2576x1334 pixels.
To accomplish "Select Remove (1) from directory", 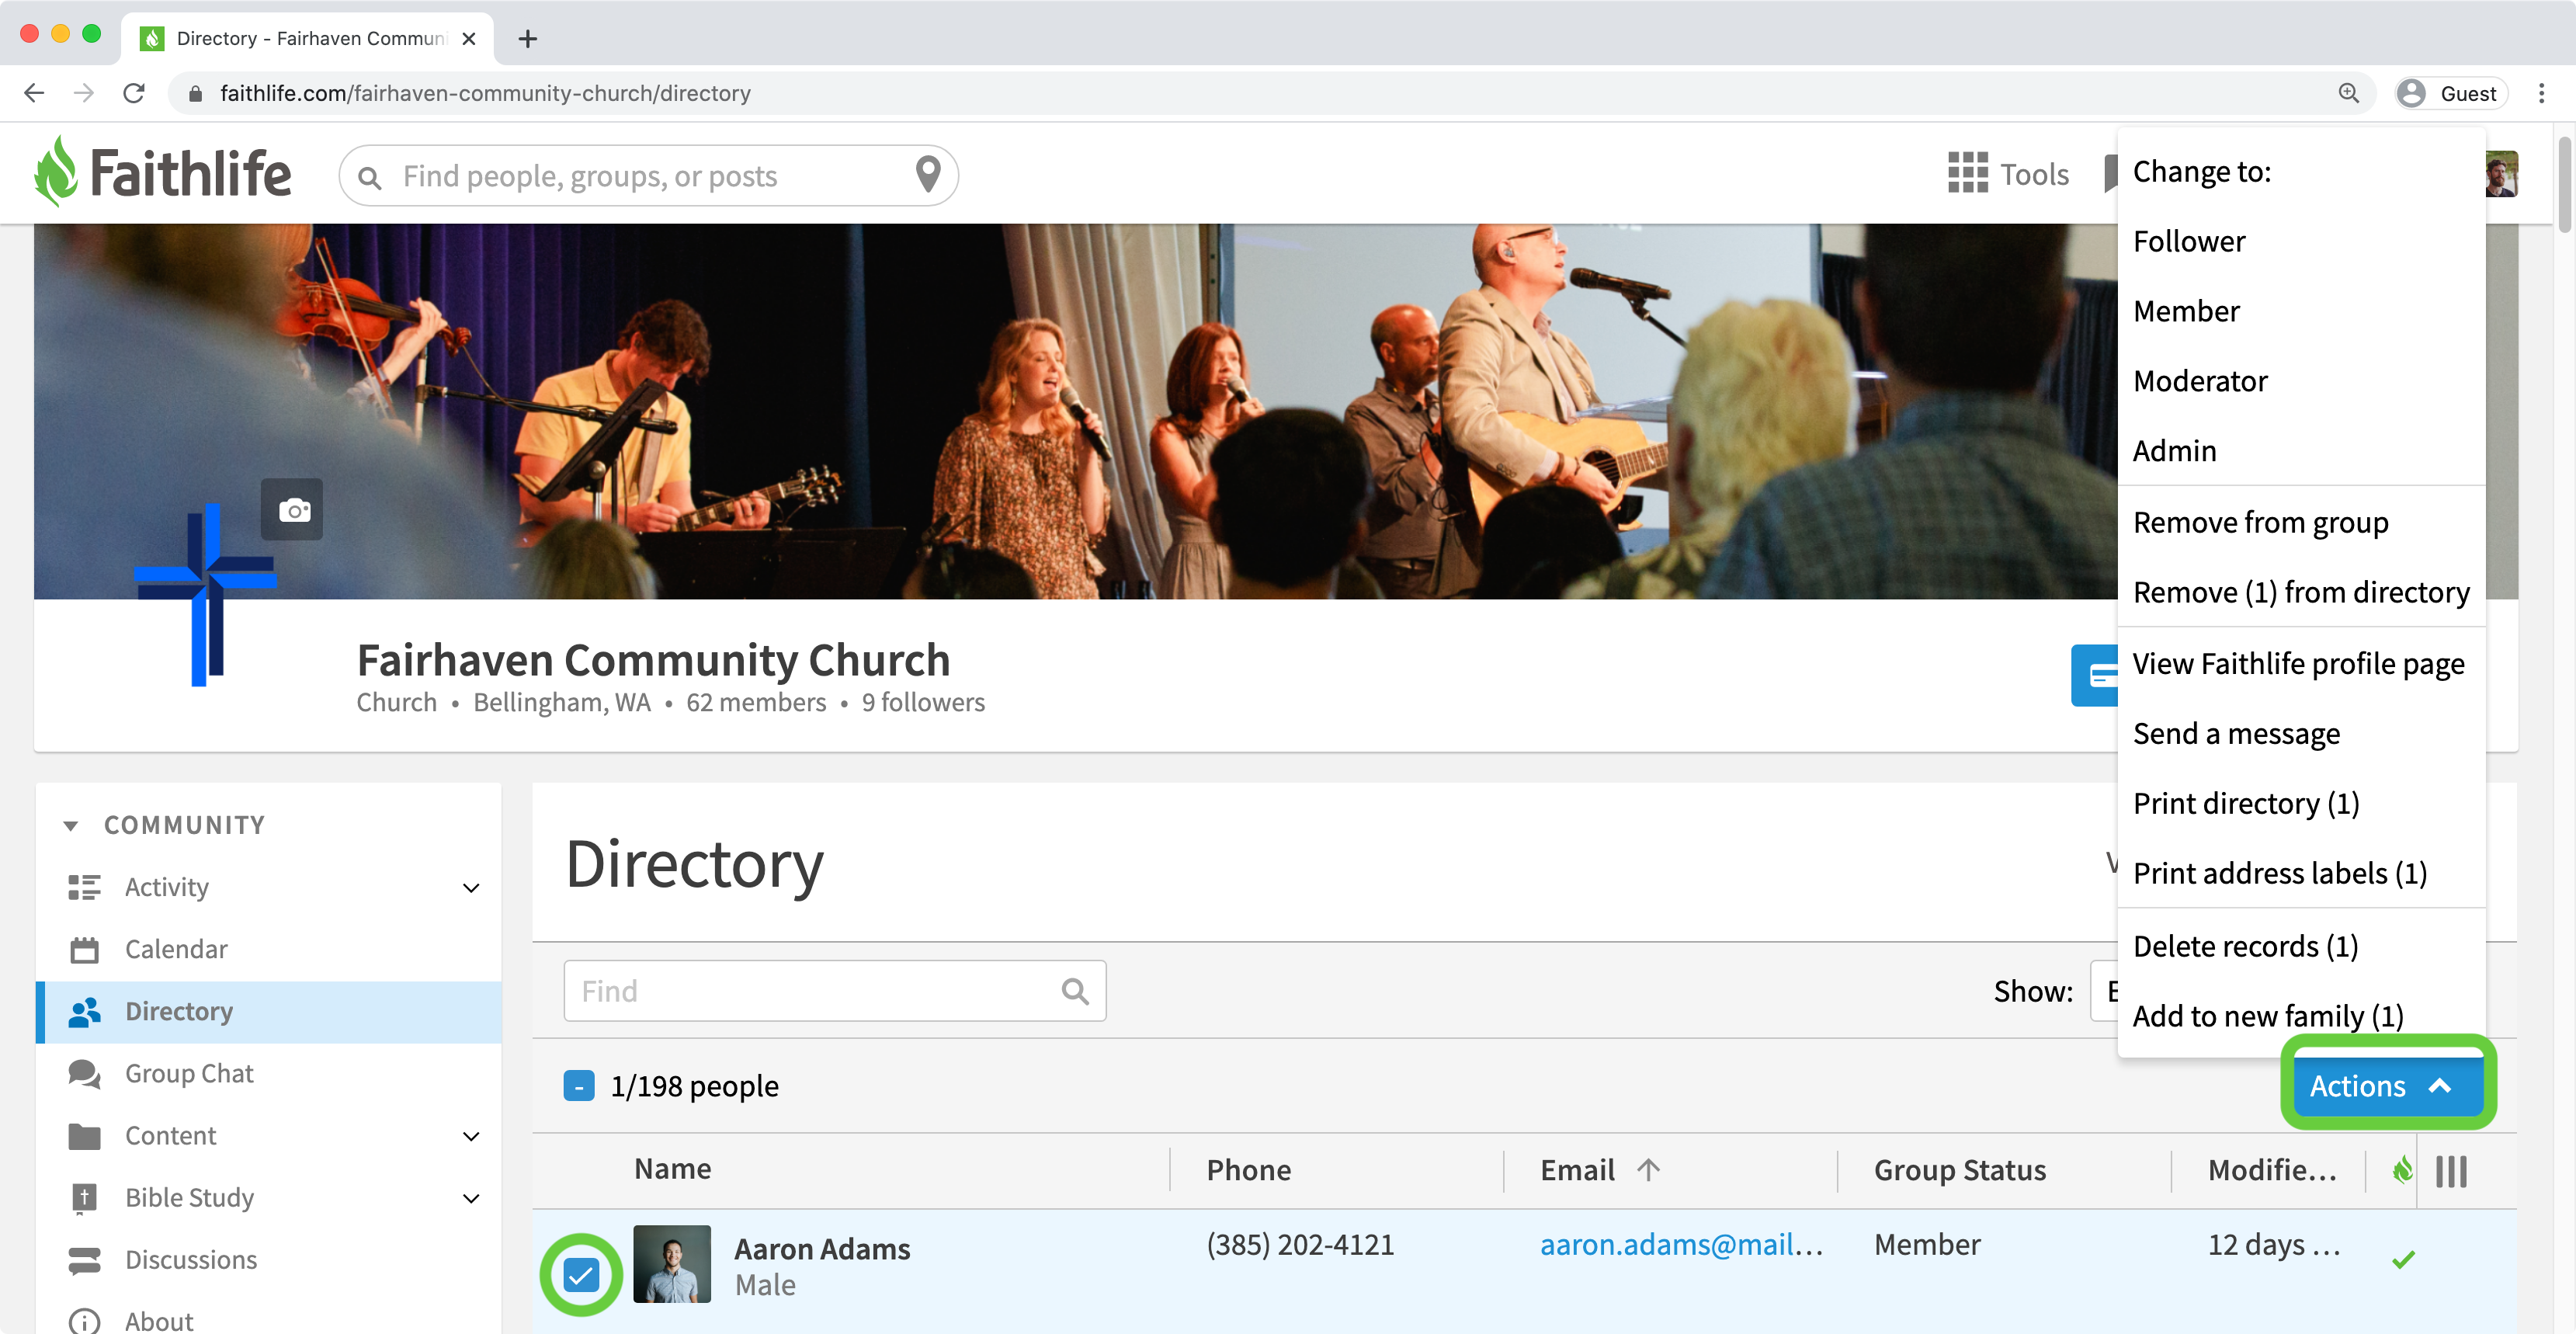I will (x=2301, y=593).
